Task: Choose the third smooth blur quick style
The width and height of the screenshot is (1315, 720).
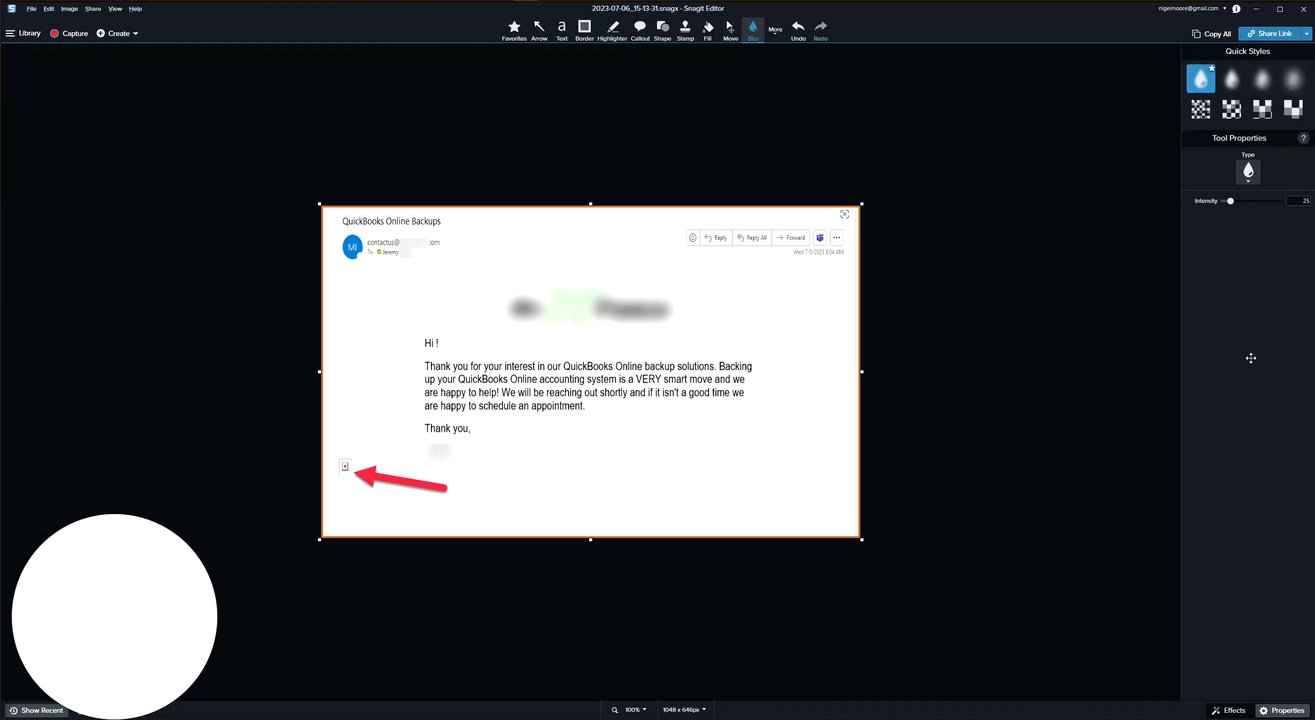Action: 1263,78
